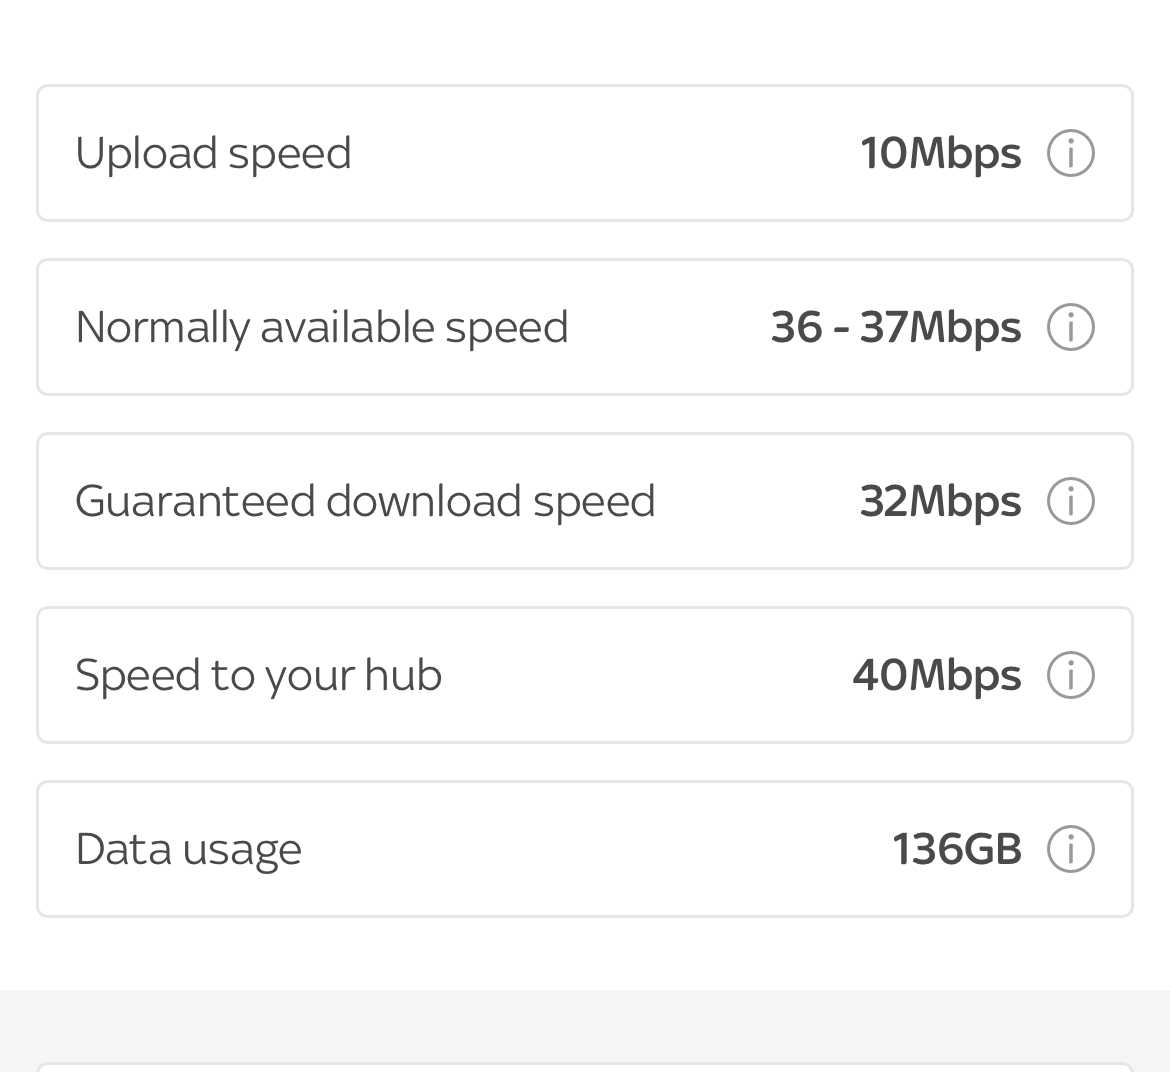Click the 136GB data usage value

tap(957, 848)
